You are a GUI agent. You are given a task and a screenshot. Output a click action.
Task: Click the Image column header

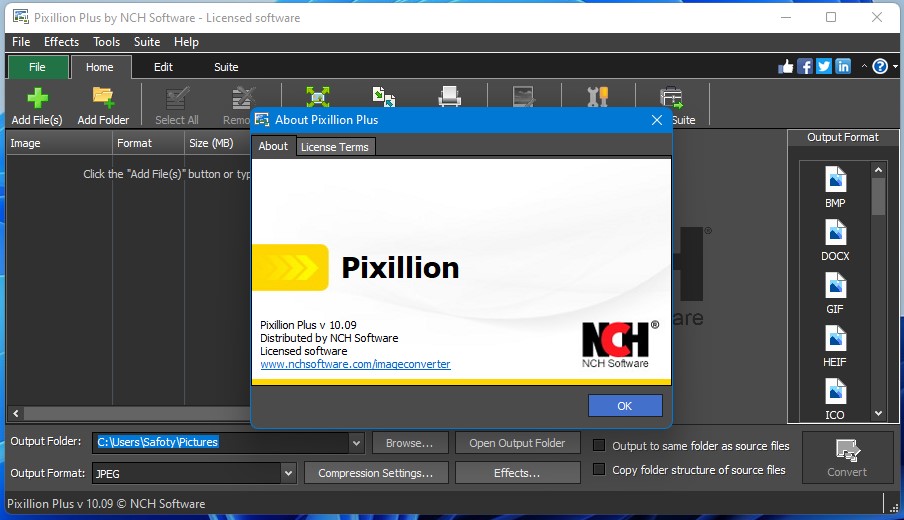[x=59, y=143]
